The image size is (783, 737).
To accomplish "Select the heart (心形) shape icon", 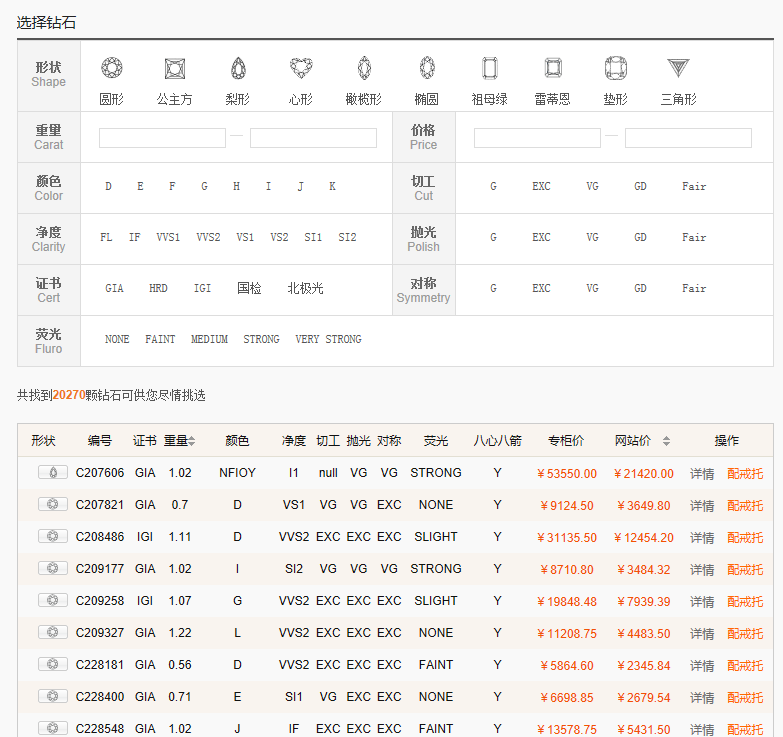I will coord(301,69).
